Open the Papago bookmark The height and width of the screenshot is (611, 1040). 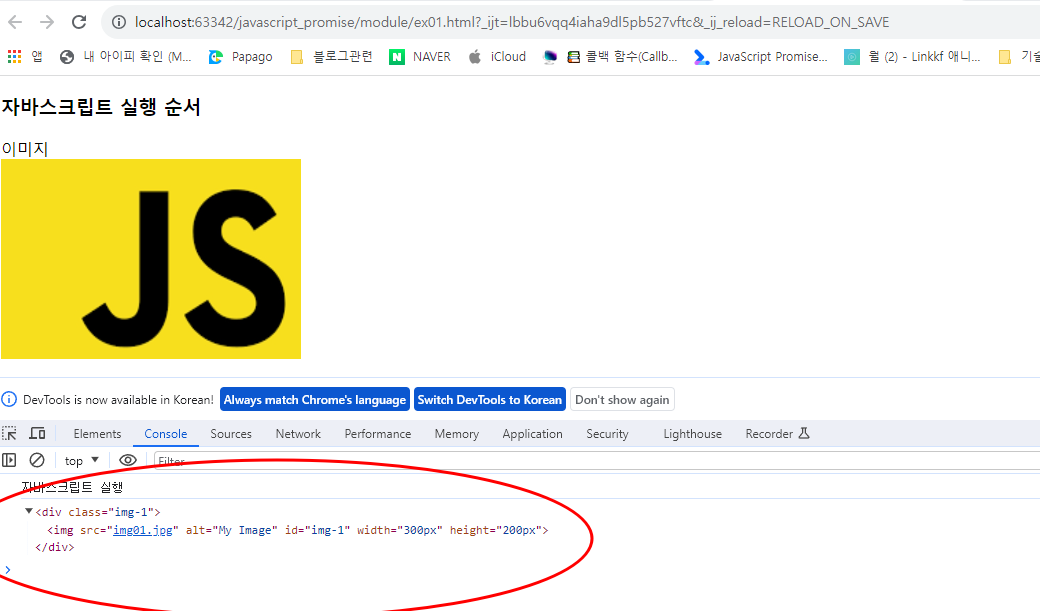(x=240, y=57)
